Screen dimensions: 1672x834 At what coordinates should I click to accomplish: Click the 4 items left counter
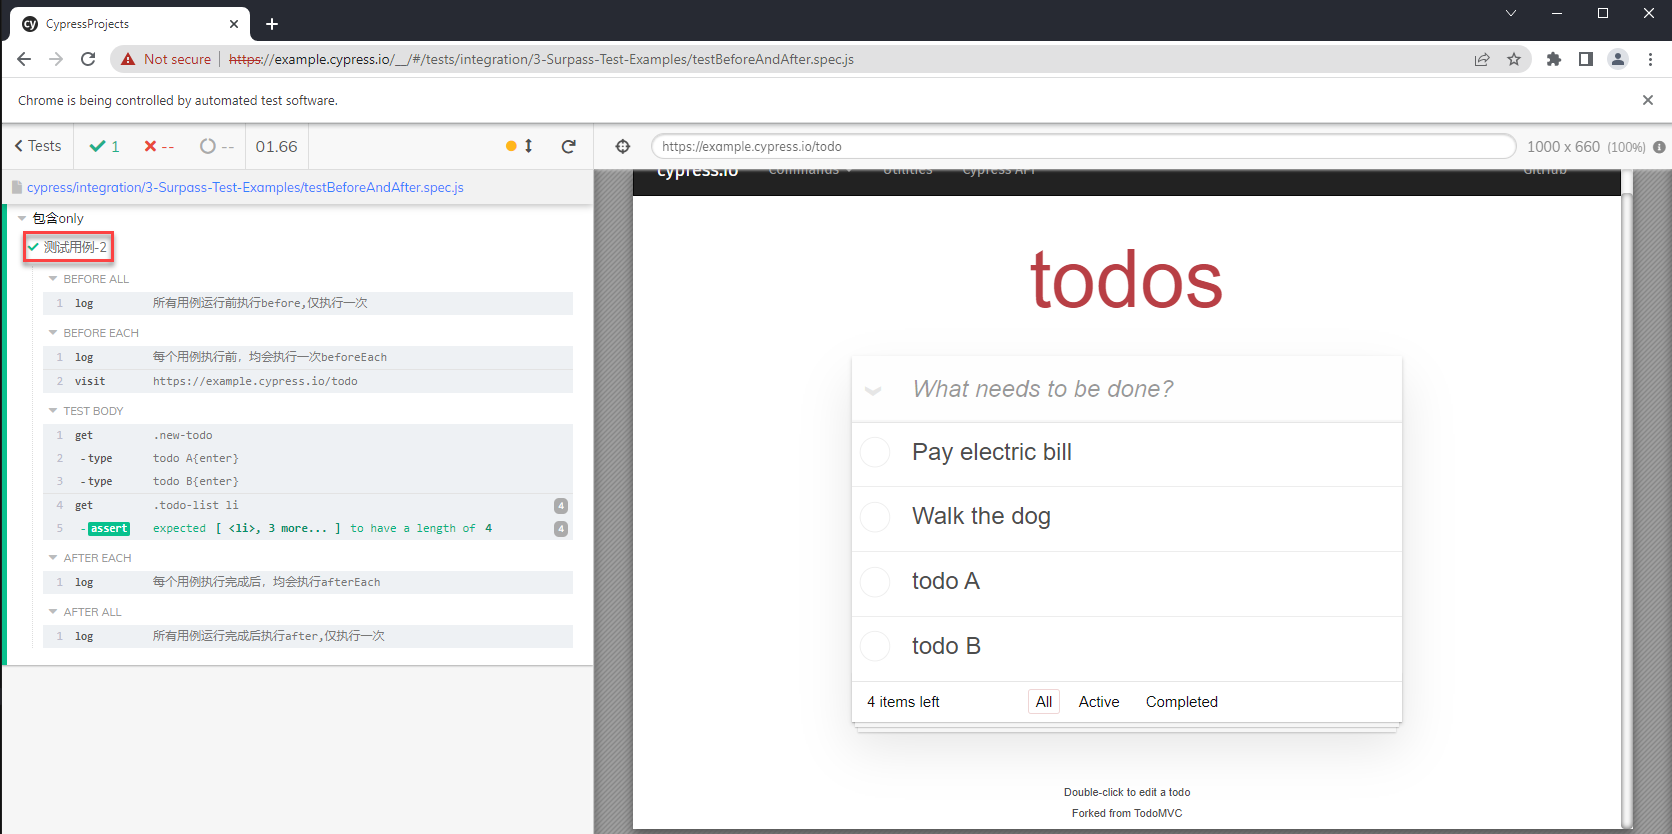point(903,702)
